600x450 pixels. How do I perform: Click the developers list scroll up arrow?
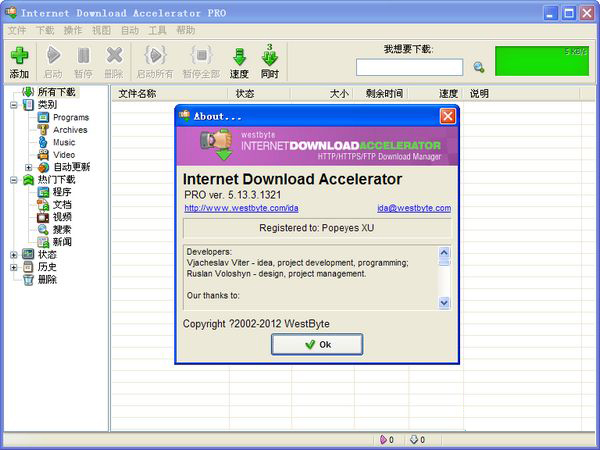[444, 253]
